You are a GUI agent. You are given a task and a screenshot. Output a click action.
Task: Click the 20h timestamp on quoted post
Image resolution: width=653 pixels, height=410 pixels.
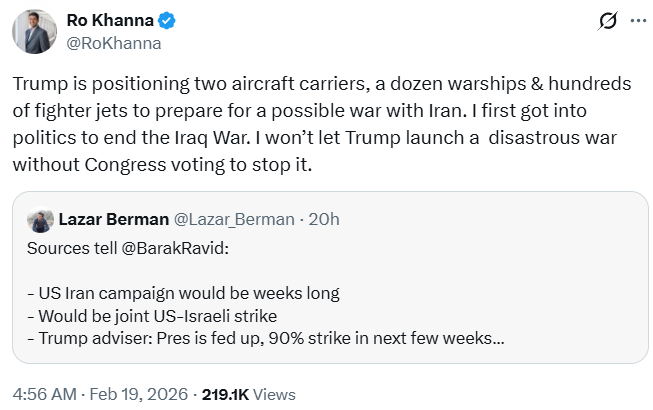tap(322, 219)
